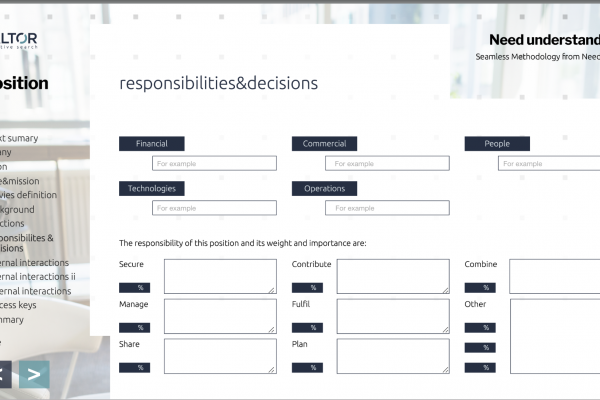600x400 pixels.
Task: Open internal interactions ii in the sidebar
Action: 38,277
